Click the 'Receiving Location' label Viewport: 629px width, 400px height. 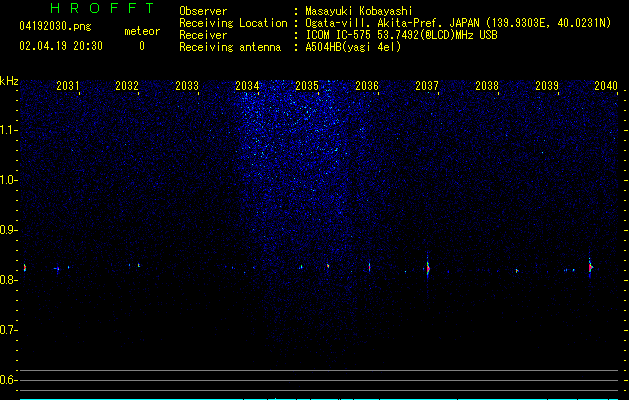tap(233, 23)
